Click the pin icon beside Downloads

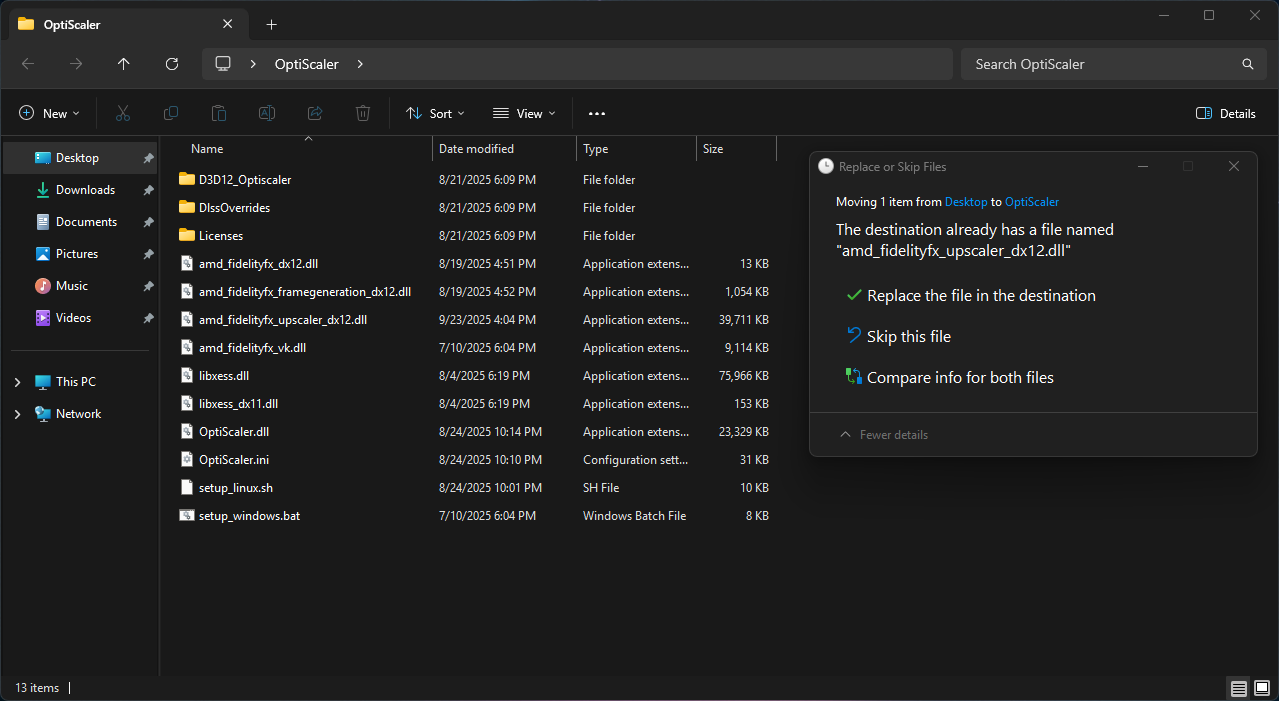coord(148,190)
